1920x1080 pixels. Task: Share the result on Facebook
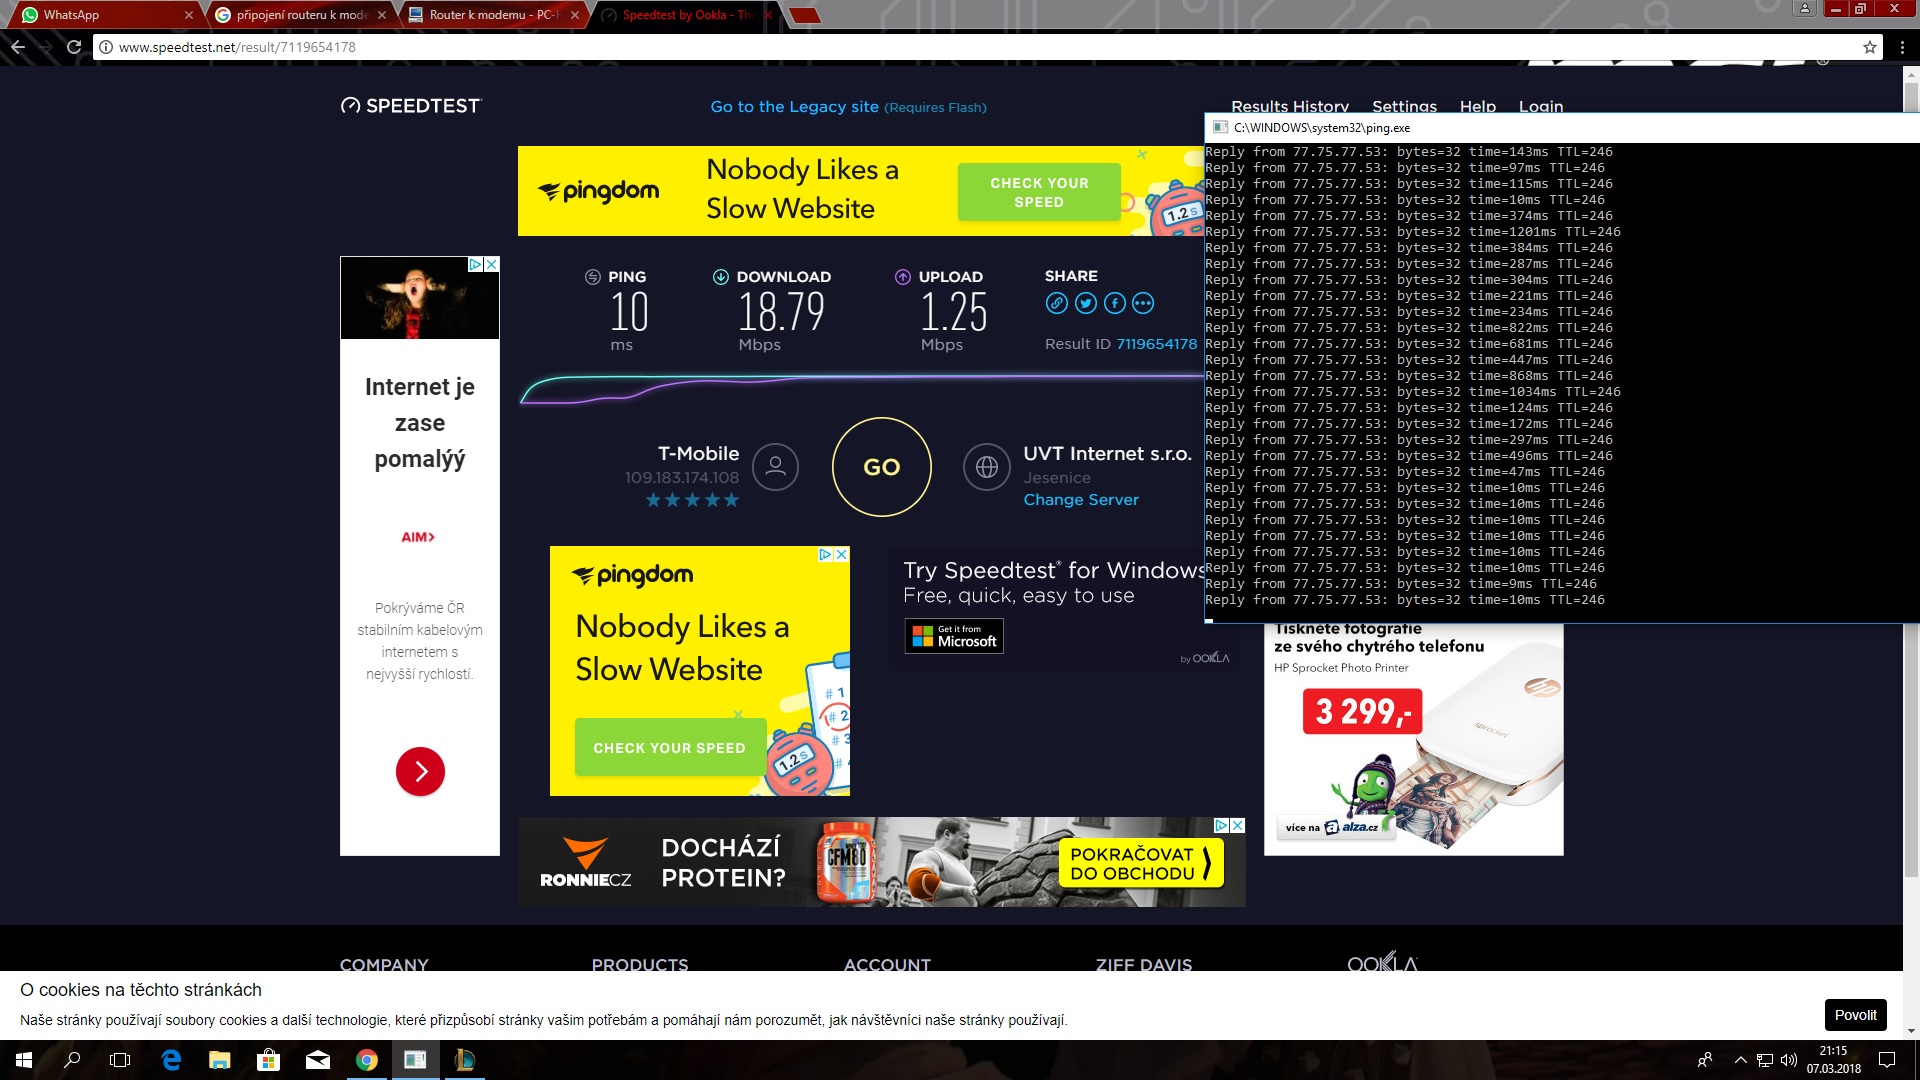click(1115, 303)
